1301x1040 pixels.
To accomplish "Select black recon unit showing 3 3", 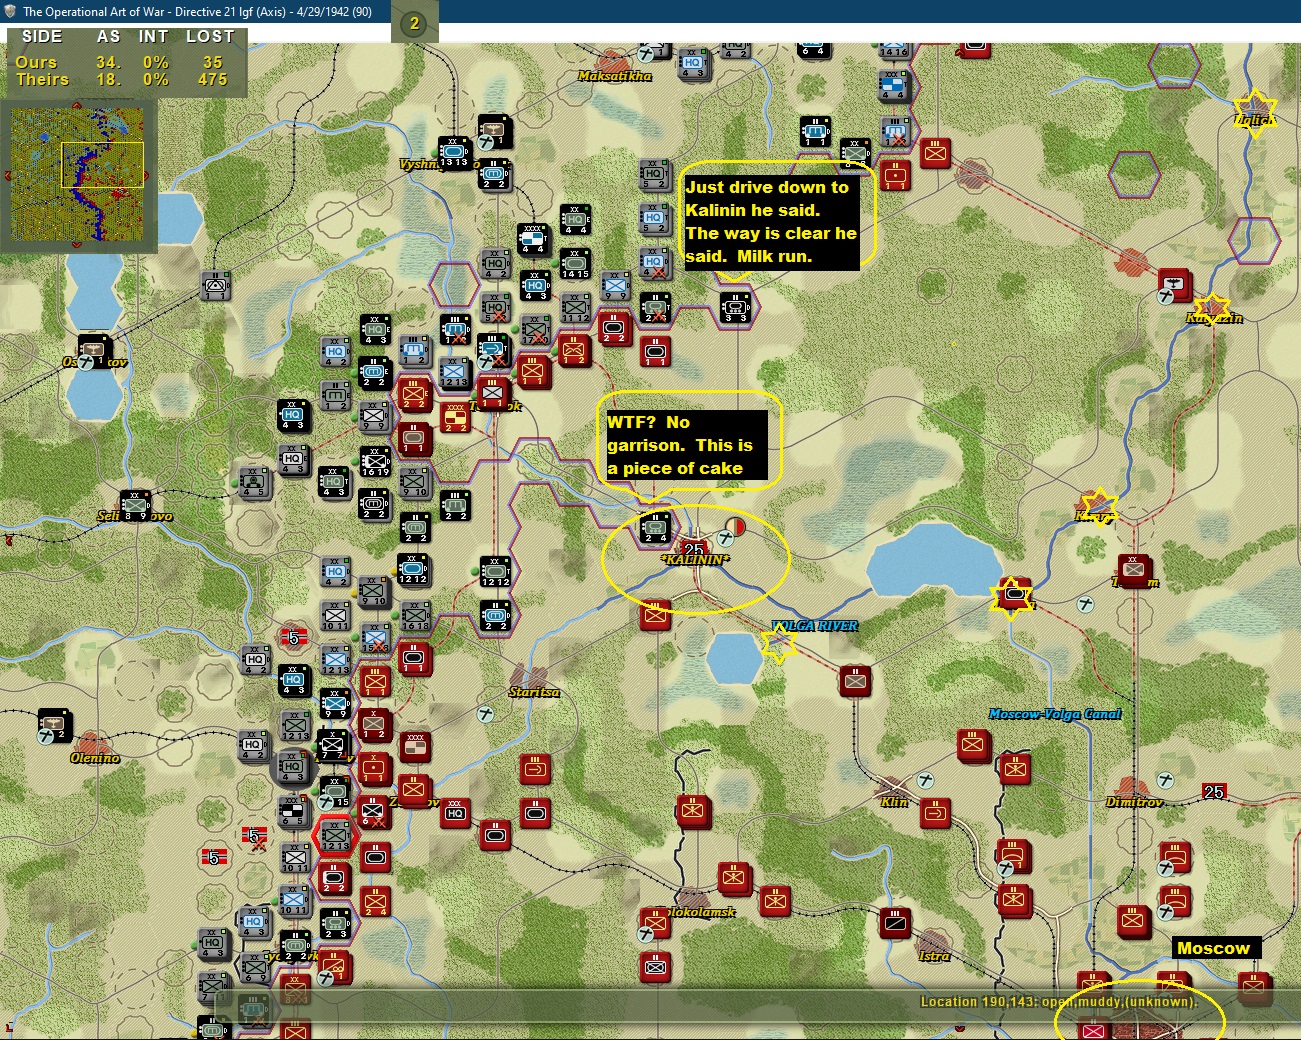I will (736, 307).
